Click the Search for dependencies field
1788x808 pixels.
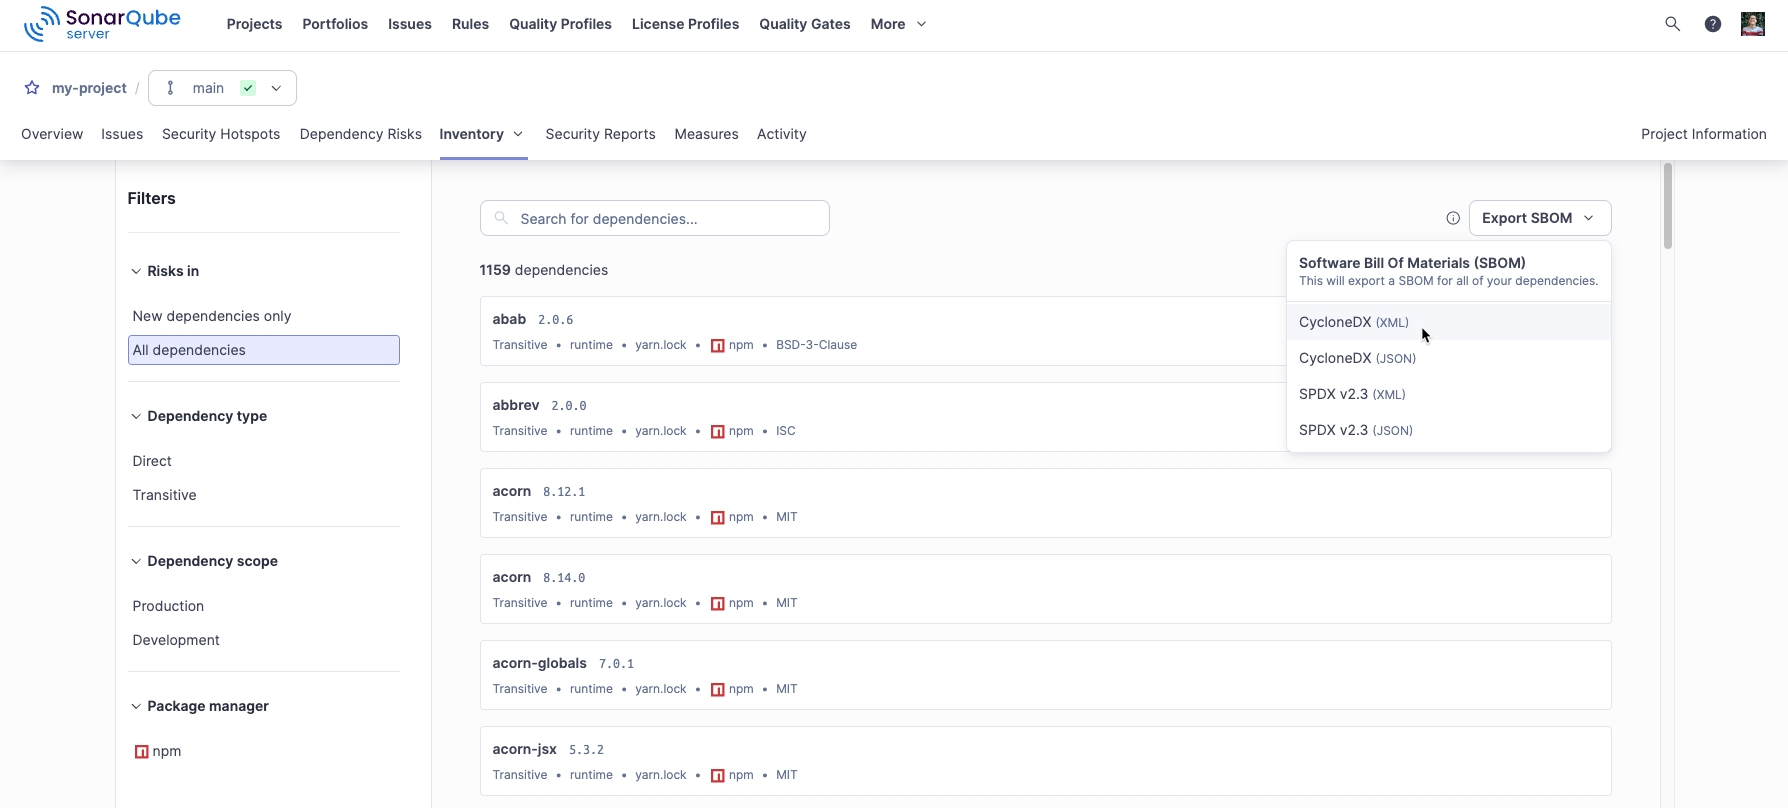coord(655,218)
